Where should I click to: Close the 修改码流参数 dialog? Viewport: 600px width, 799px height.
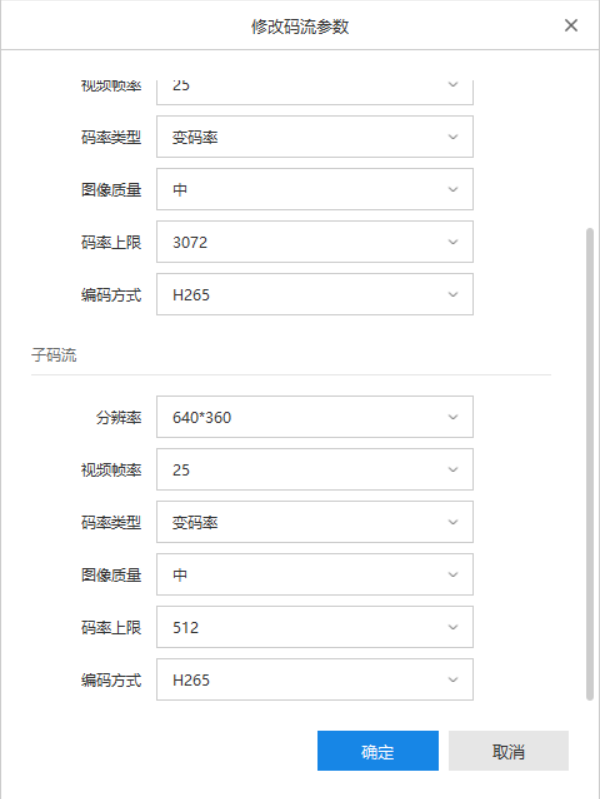(x=571, y=26)
